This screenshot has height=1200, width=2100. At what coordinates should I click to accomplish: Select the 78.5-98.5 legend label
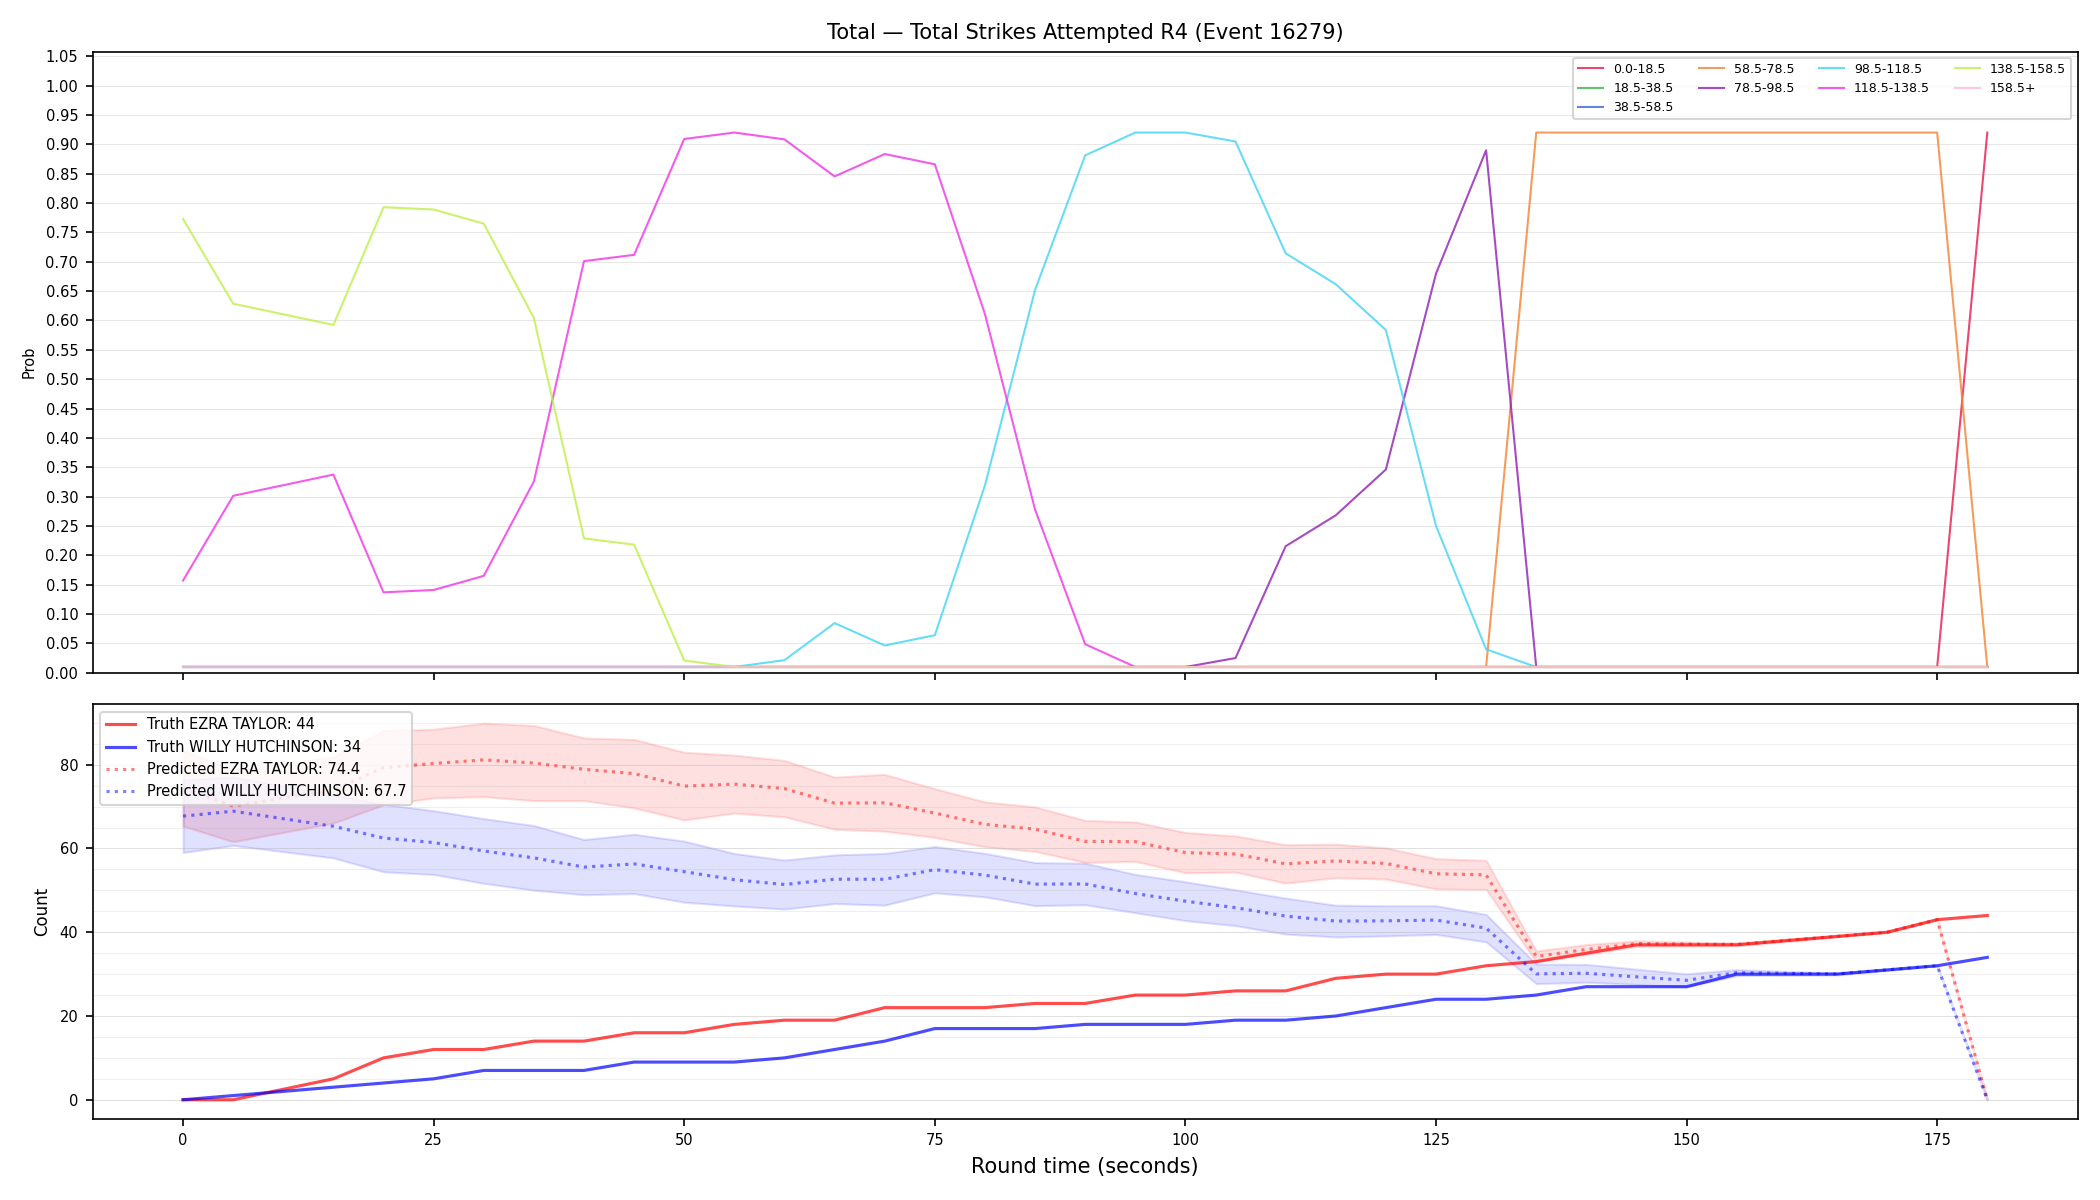tap(1763, 88)
